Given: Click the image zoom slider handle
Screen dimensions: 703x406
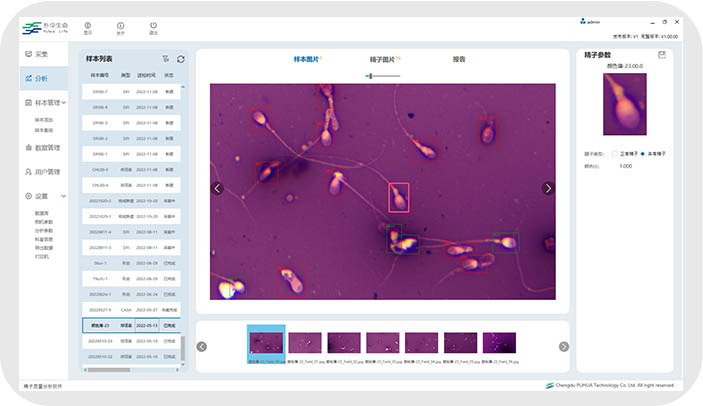Looking at the screenshot, I should coord(370,76).
